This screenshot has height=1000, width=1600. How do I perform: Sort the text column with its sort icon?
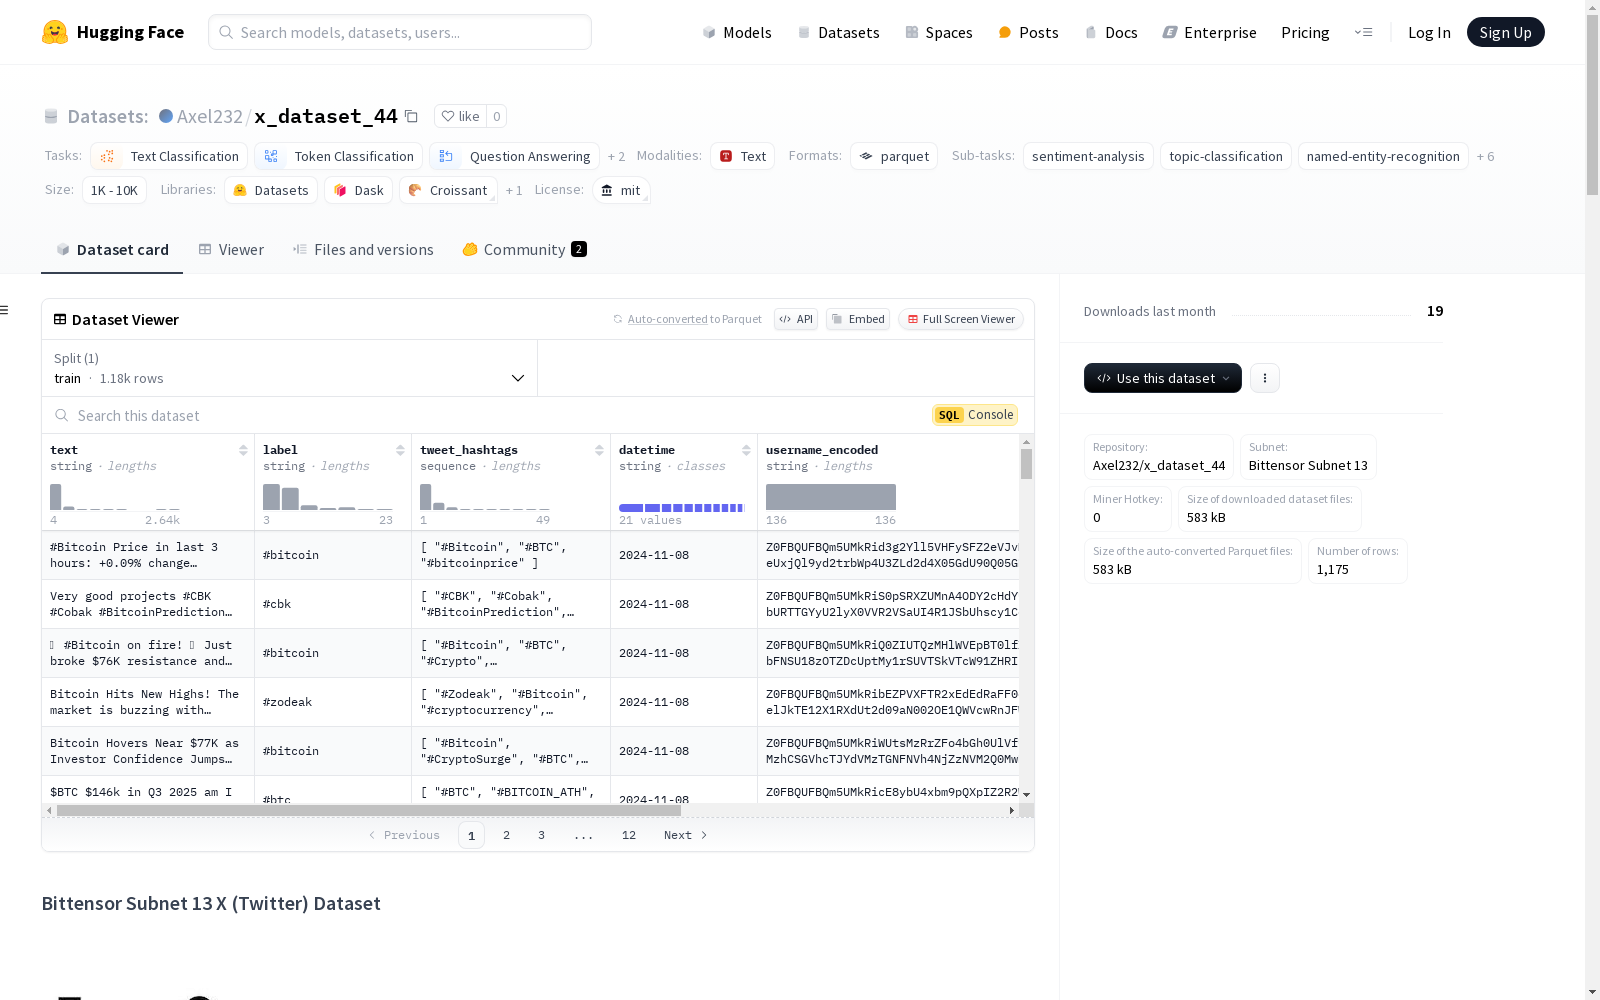tap(243, 450)
